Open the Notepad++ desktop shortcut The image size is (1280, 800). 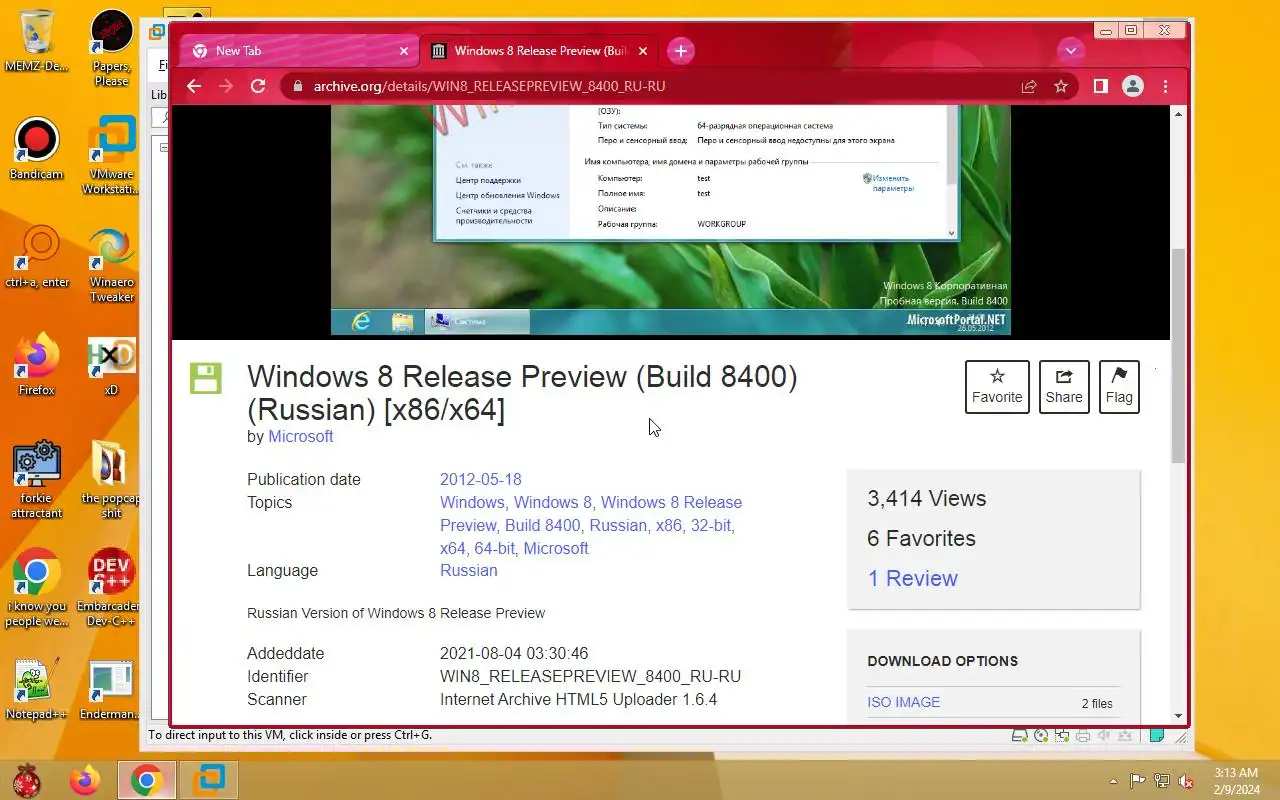point(37,690)
